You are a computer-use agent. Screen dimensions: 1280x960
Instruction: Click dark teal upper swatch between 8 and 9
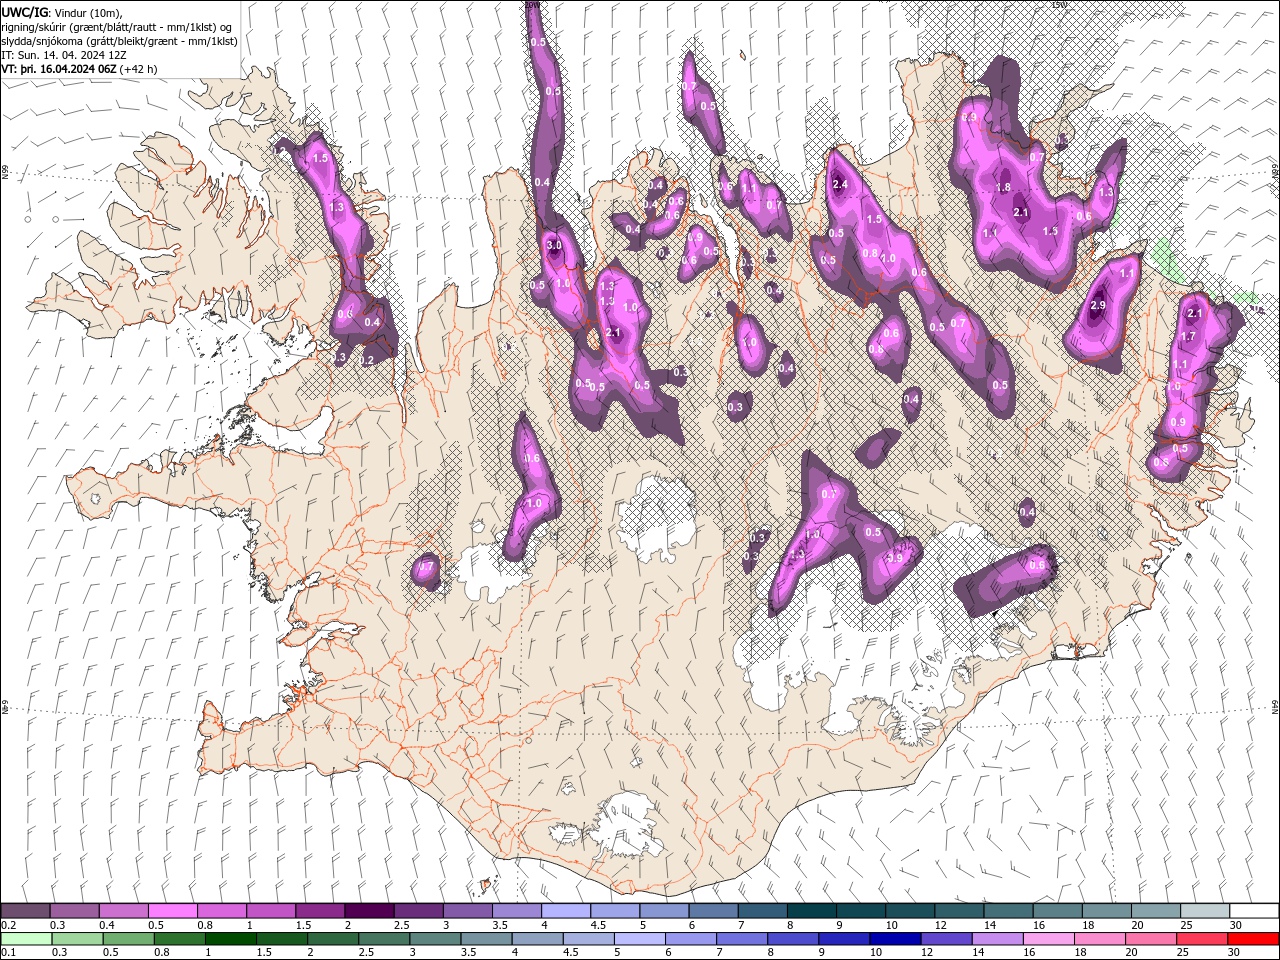[811, 910]
